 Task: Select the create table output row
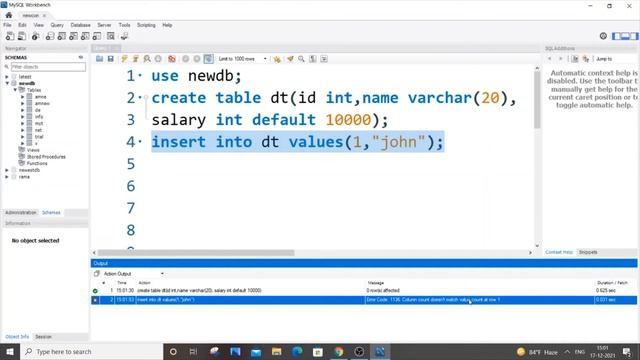(364, 291)
